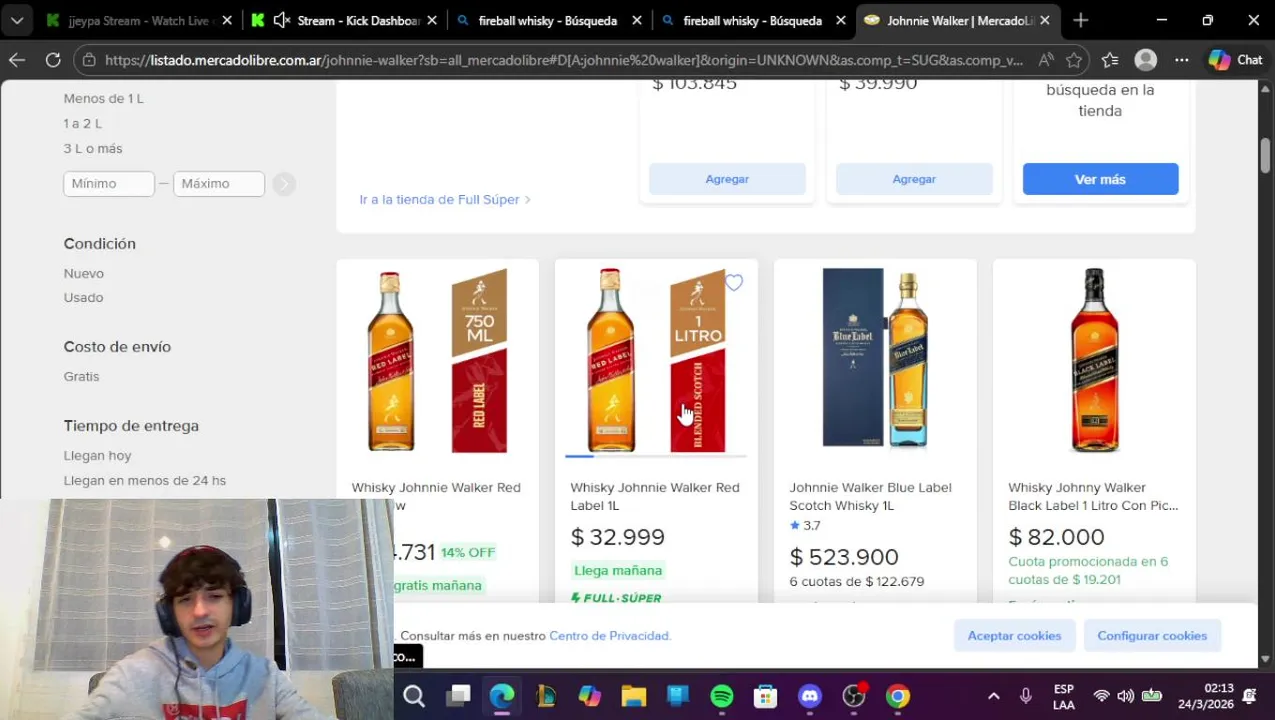
Task: Open Whisky Johnnie Walker Red Label 1L title
Action: (655, 496)
